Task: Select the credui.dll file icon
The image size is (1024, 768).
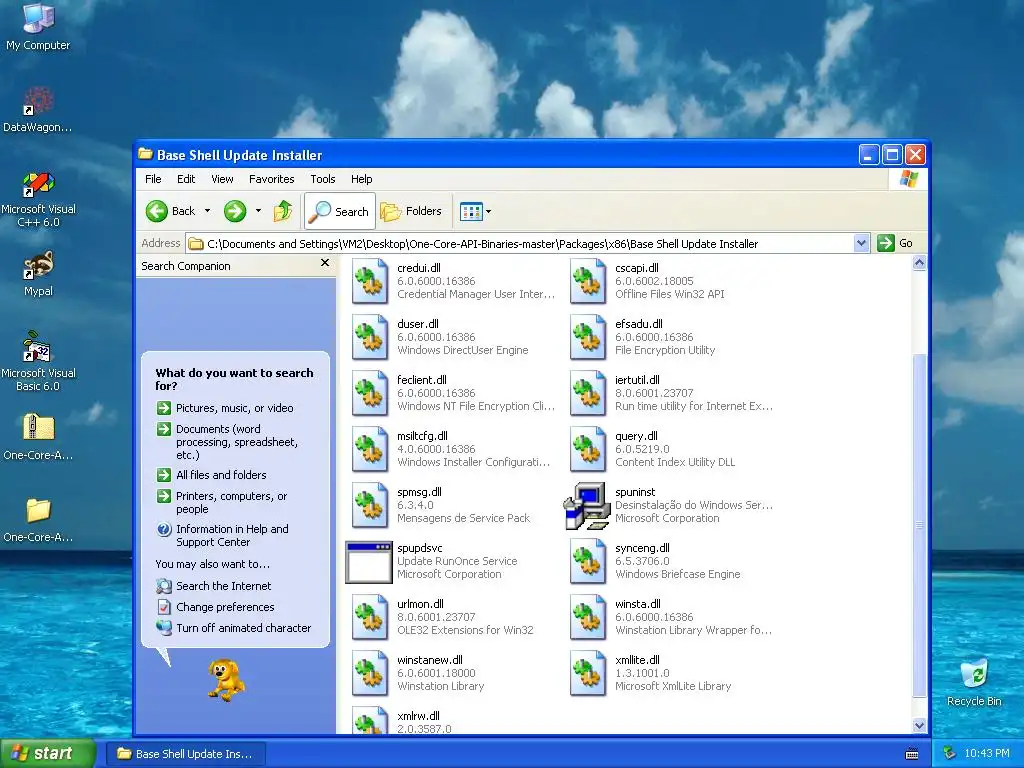Action: tap(370, 281)
